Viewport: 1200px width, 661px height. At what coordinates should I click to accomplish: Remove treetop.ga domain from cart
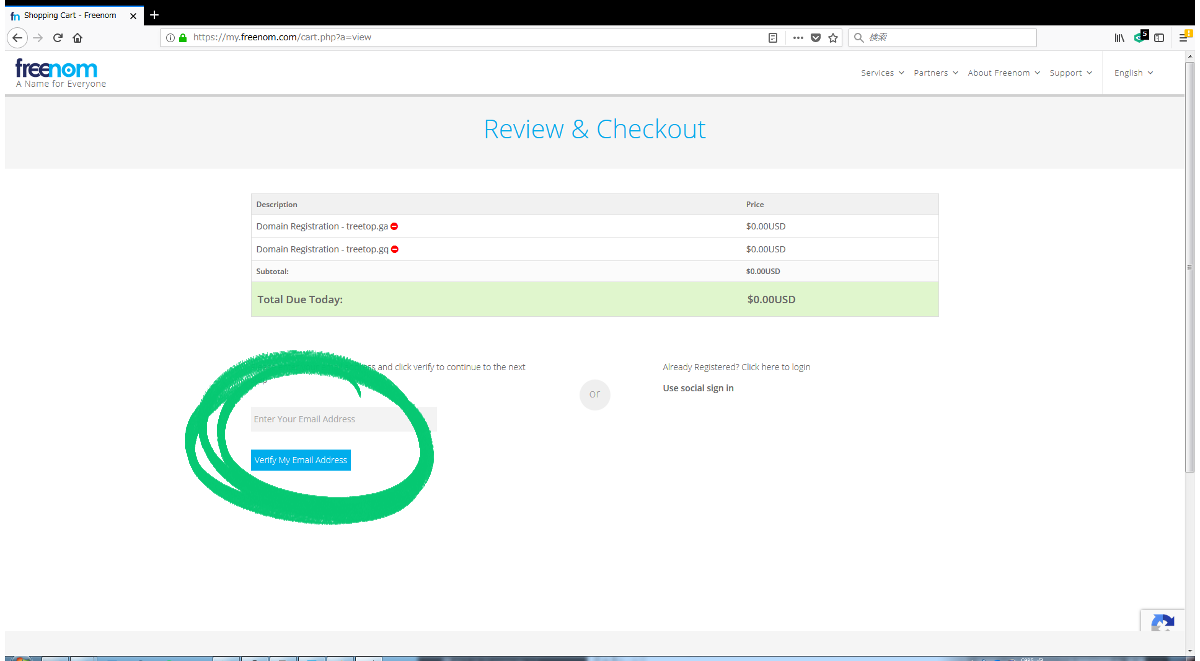click(x=394, y=226)
